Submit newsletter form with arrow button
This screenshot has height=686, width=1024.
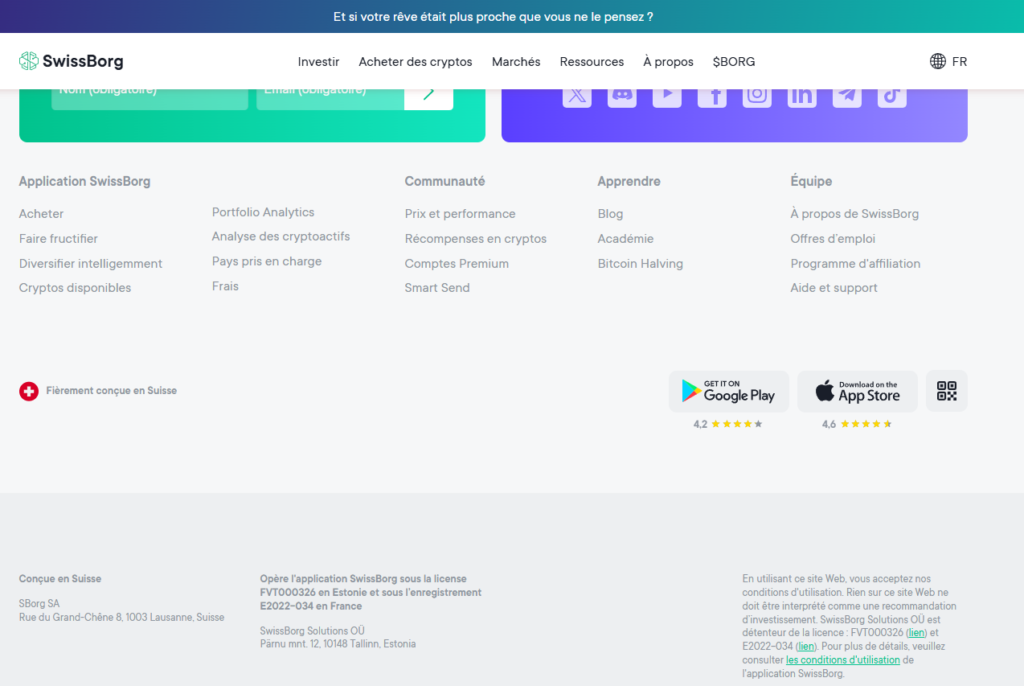pos(428,97)
